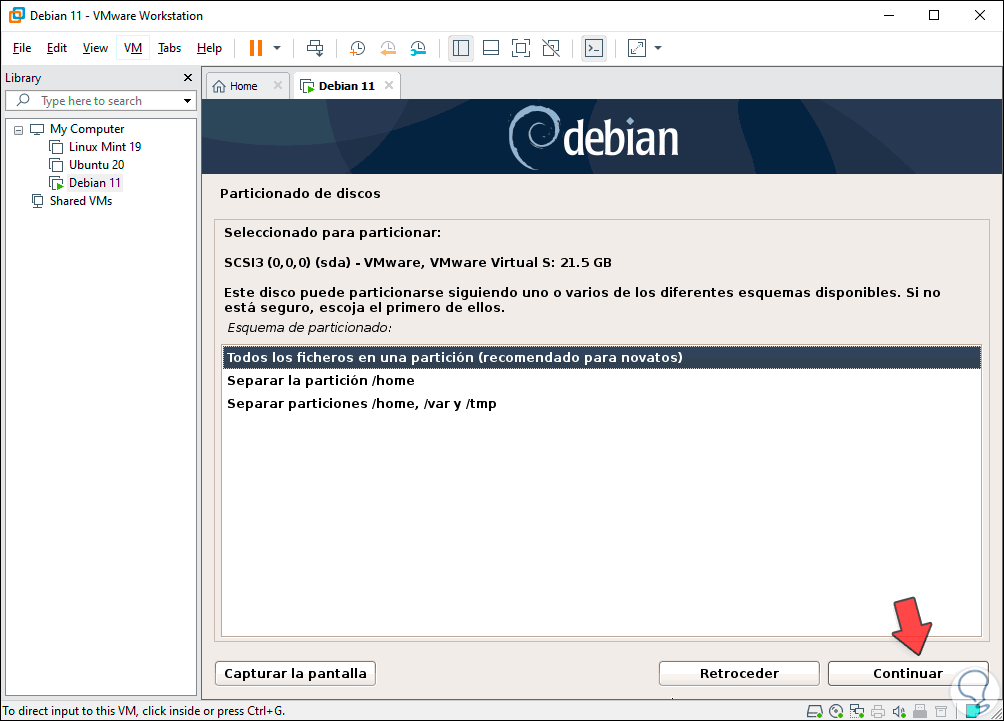Click the Continuar button
The image size is (1004, 721).
pyautogui.click(x=908, y=673)
